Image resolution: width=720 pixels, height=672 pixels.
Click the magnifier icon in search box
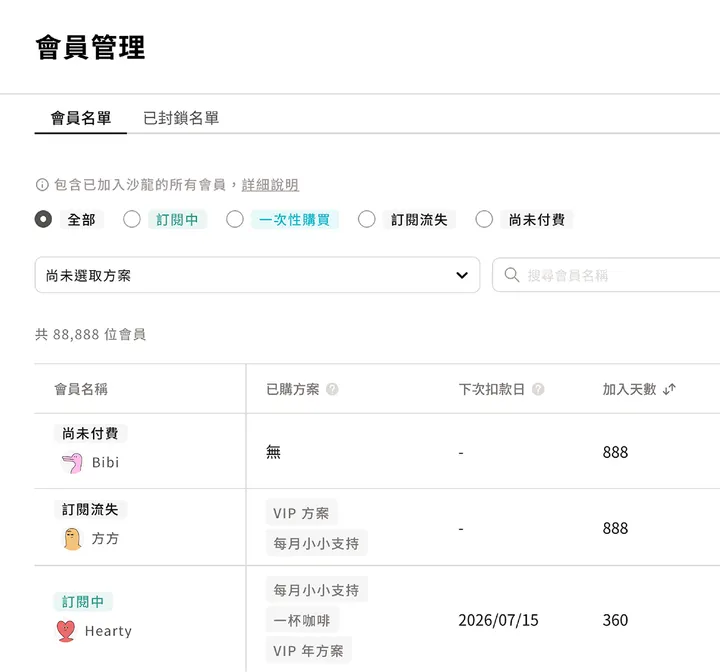coord(512,275)
